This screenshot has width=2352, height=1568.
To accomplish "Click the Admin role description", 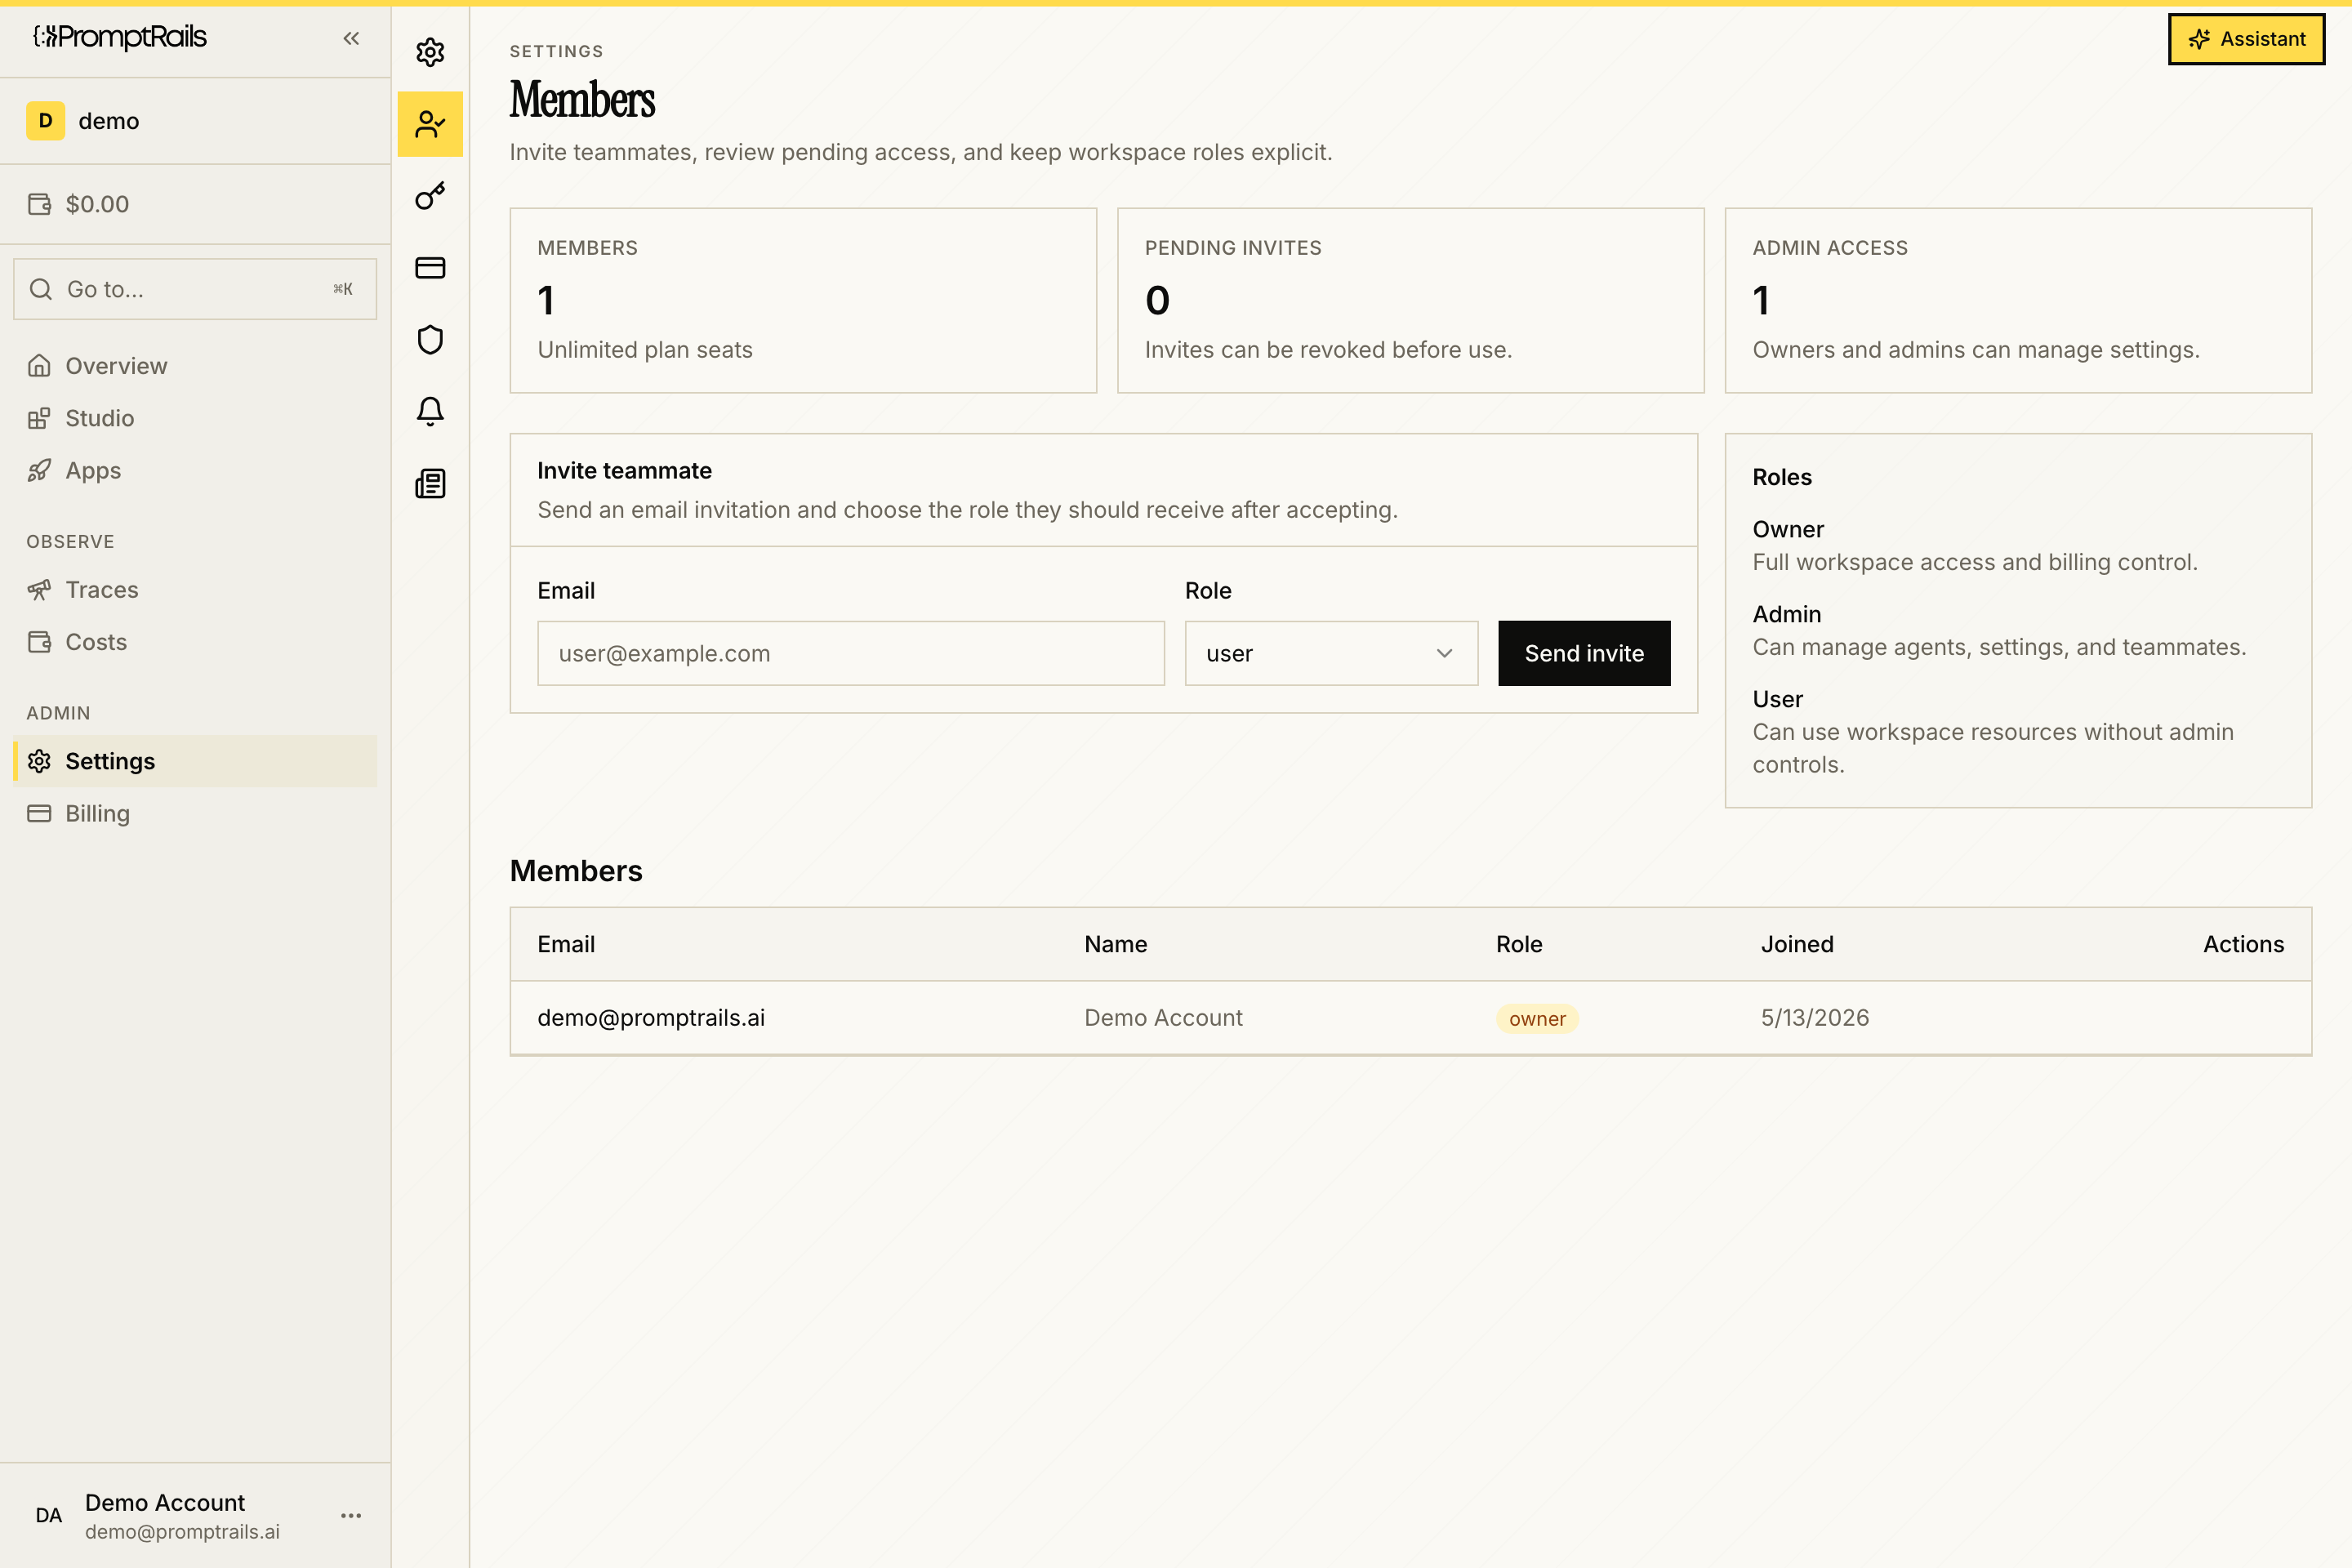I will (1999, 647).
